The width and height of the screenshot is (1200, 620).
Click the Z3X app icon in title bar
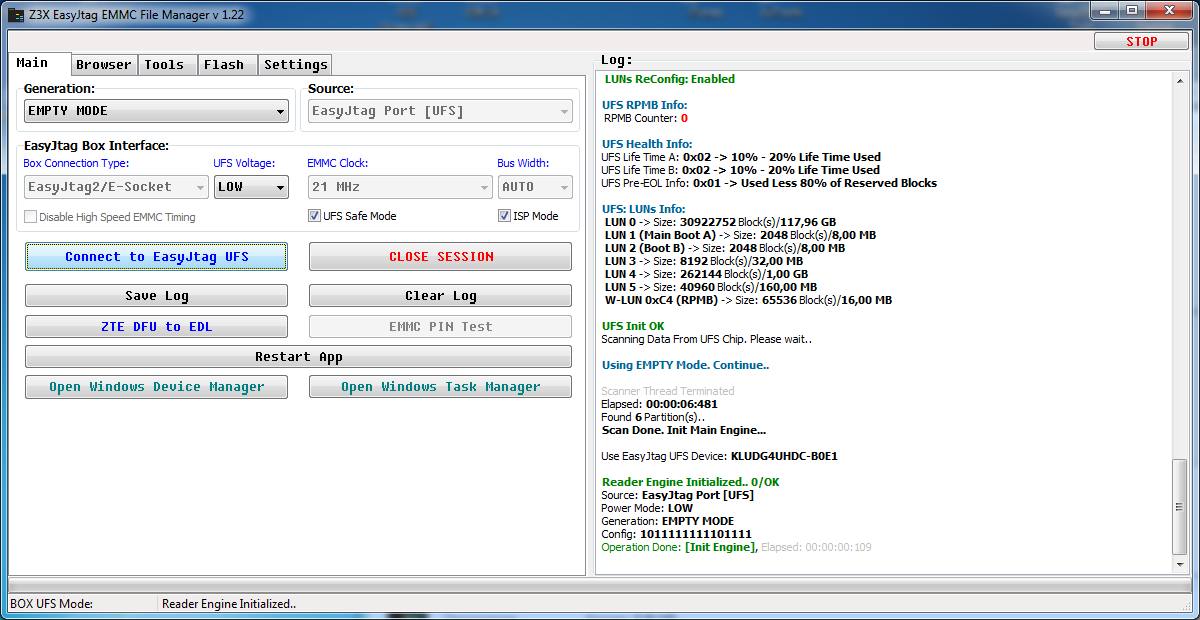tap(17, 14)
